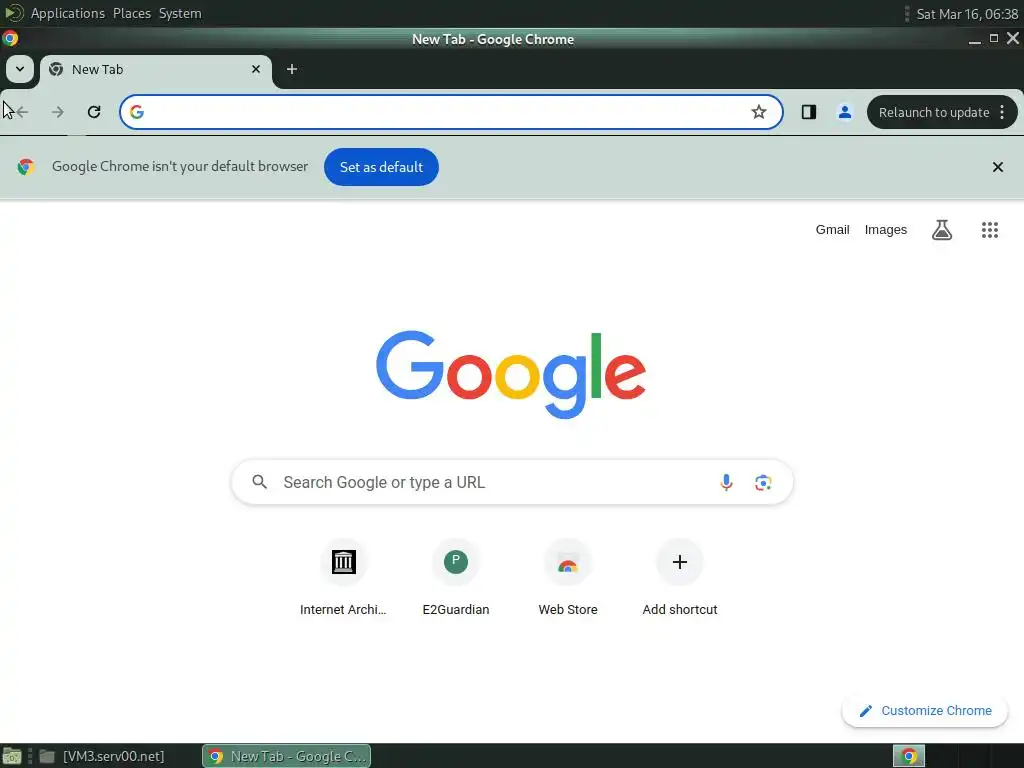The height and width of the screenshot is (768, 1024).
Task: Bookmark this tab with the star icon
Action: [758, 112]
